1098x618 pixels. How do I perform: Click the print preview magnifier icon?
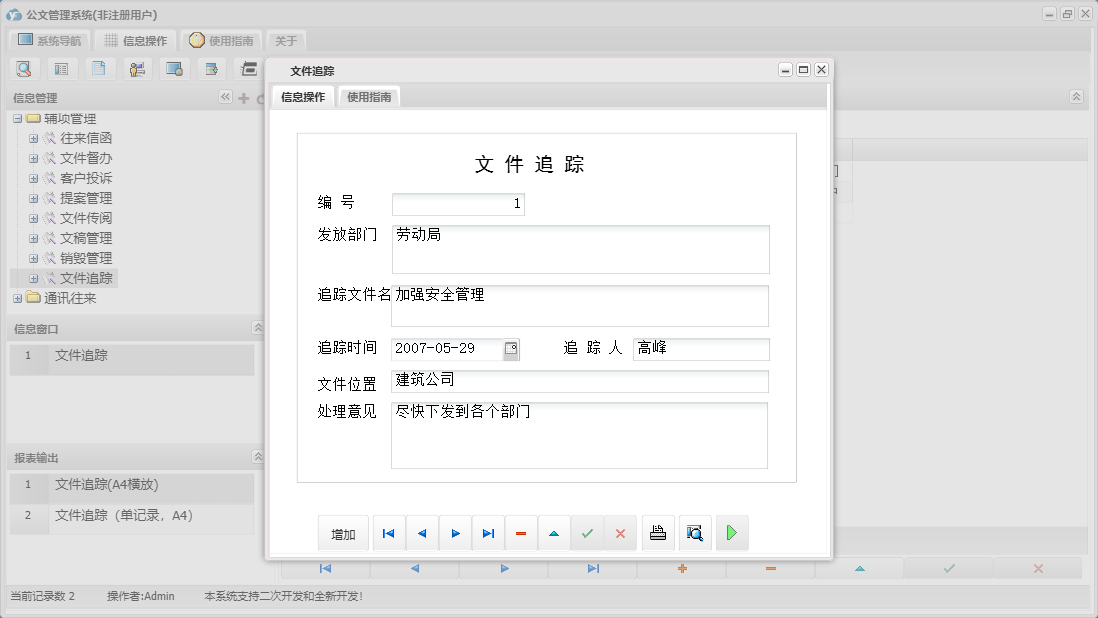click(x=694, y=533)
